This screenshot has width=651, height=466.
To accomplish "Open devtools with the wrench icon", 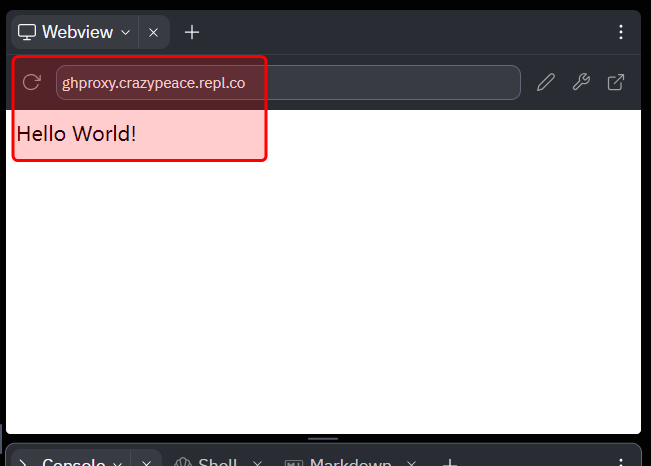I will pyautogui.click(x=581, y=83).
